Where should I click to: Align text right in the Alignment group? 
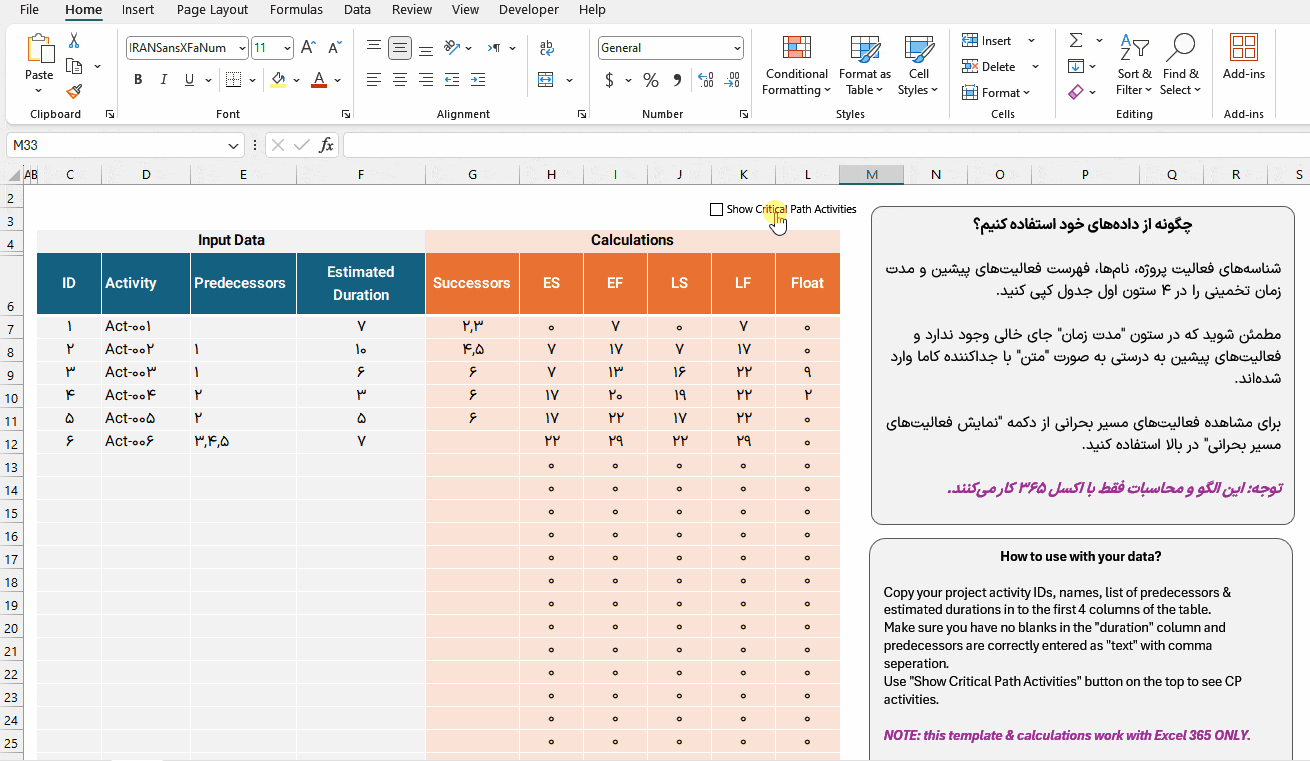[x=426, y=80]
